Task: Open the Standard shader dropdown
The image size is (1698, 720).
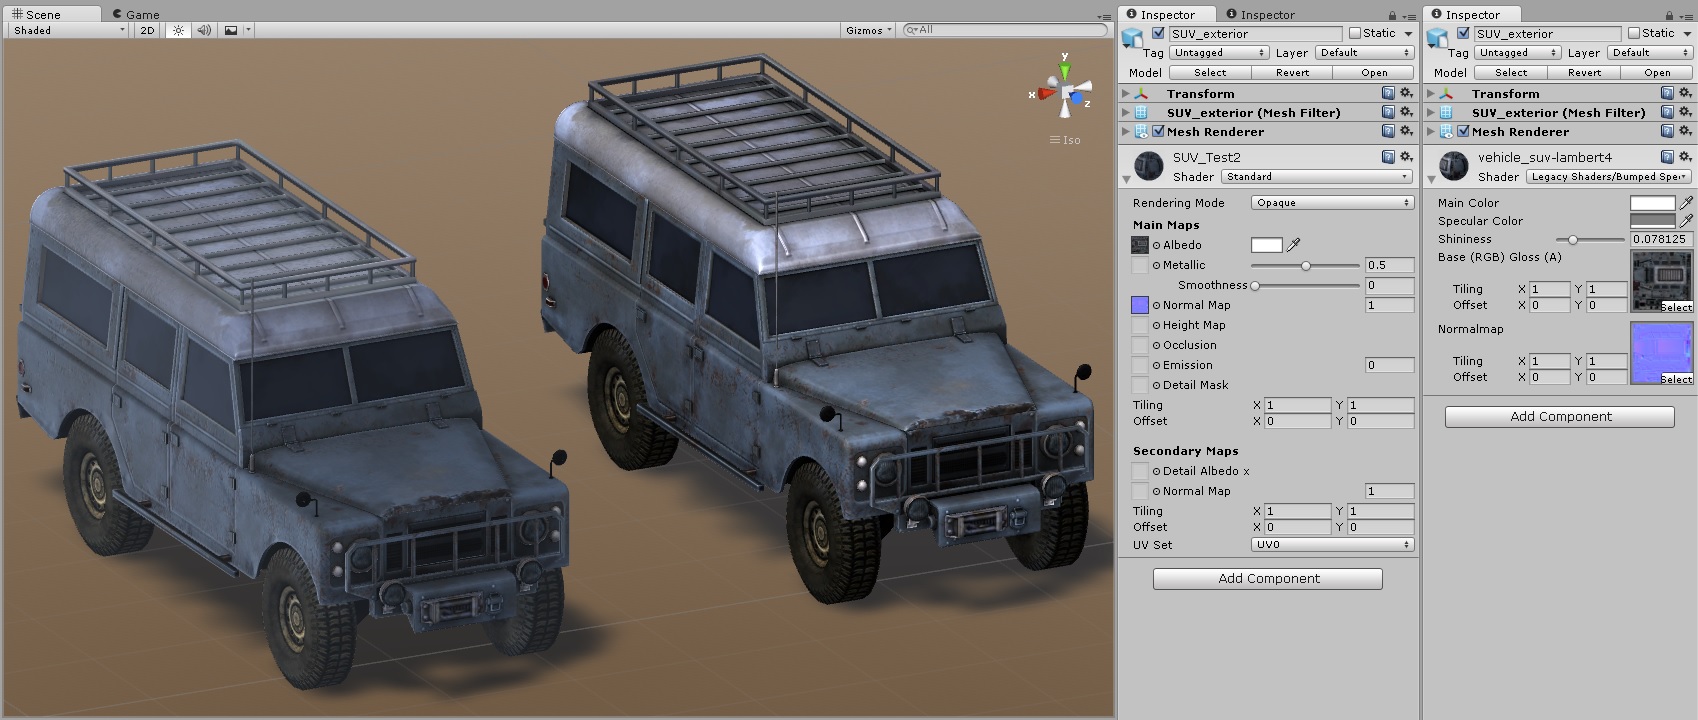Action: [1317, 176]
